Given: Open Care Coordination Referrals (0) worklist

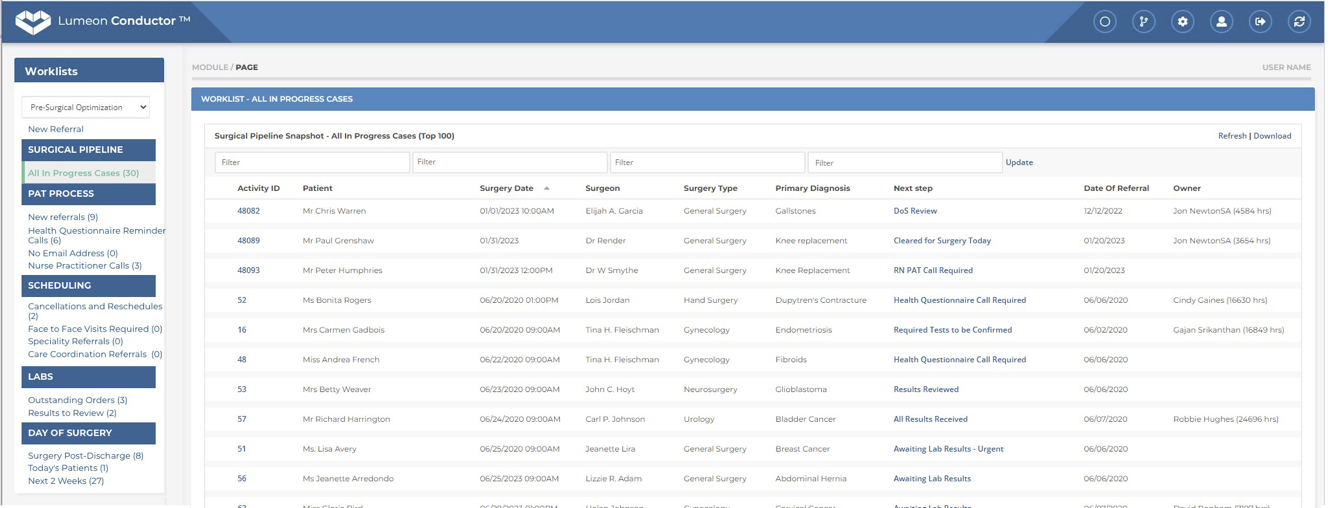Looking at the screenshot, I should [95, 355].
